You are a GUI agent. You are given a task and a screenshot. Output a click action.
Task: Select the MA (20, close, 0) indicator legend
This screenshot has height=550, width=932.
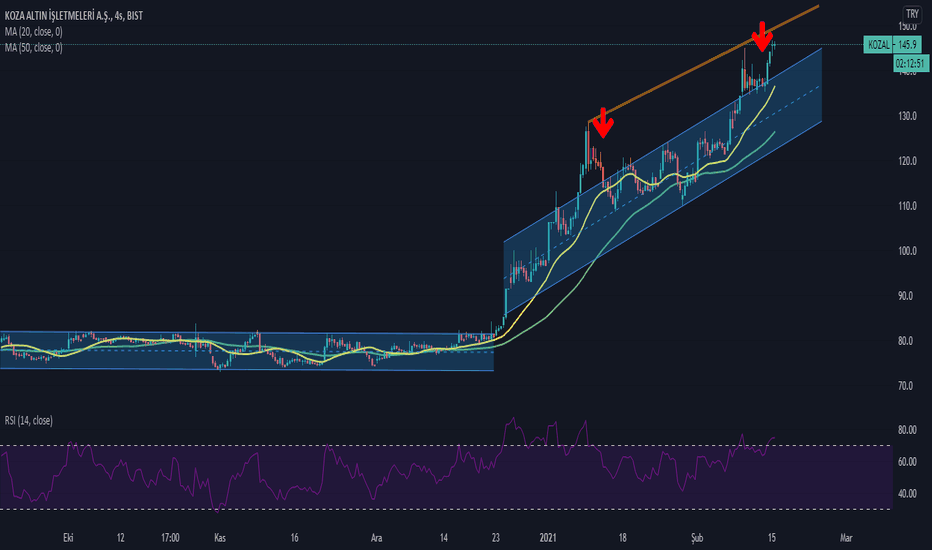(x=33, y=32)
